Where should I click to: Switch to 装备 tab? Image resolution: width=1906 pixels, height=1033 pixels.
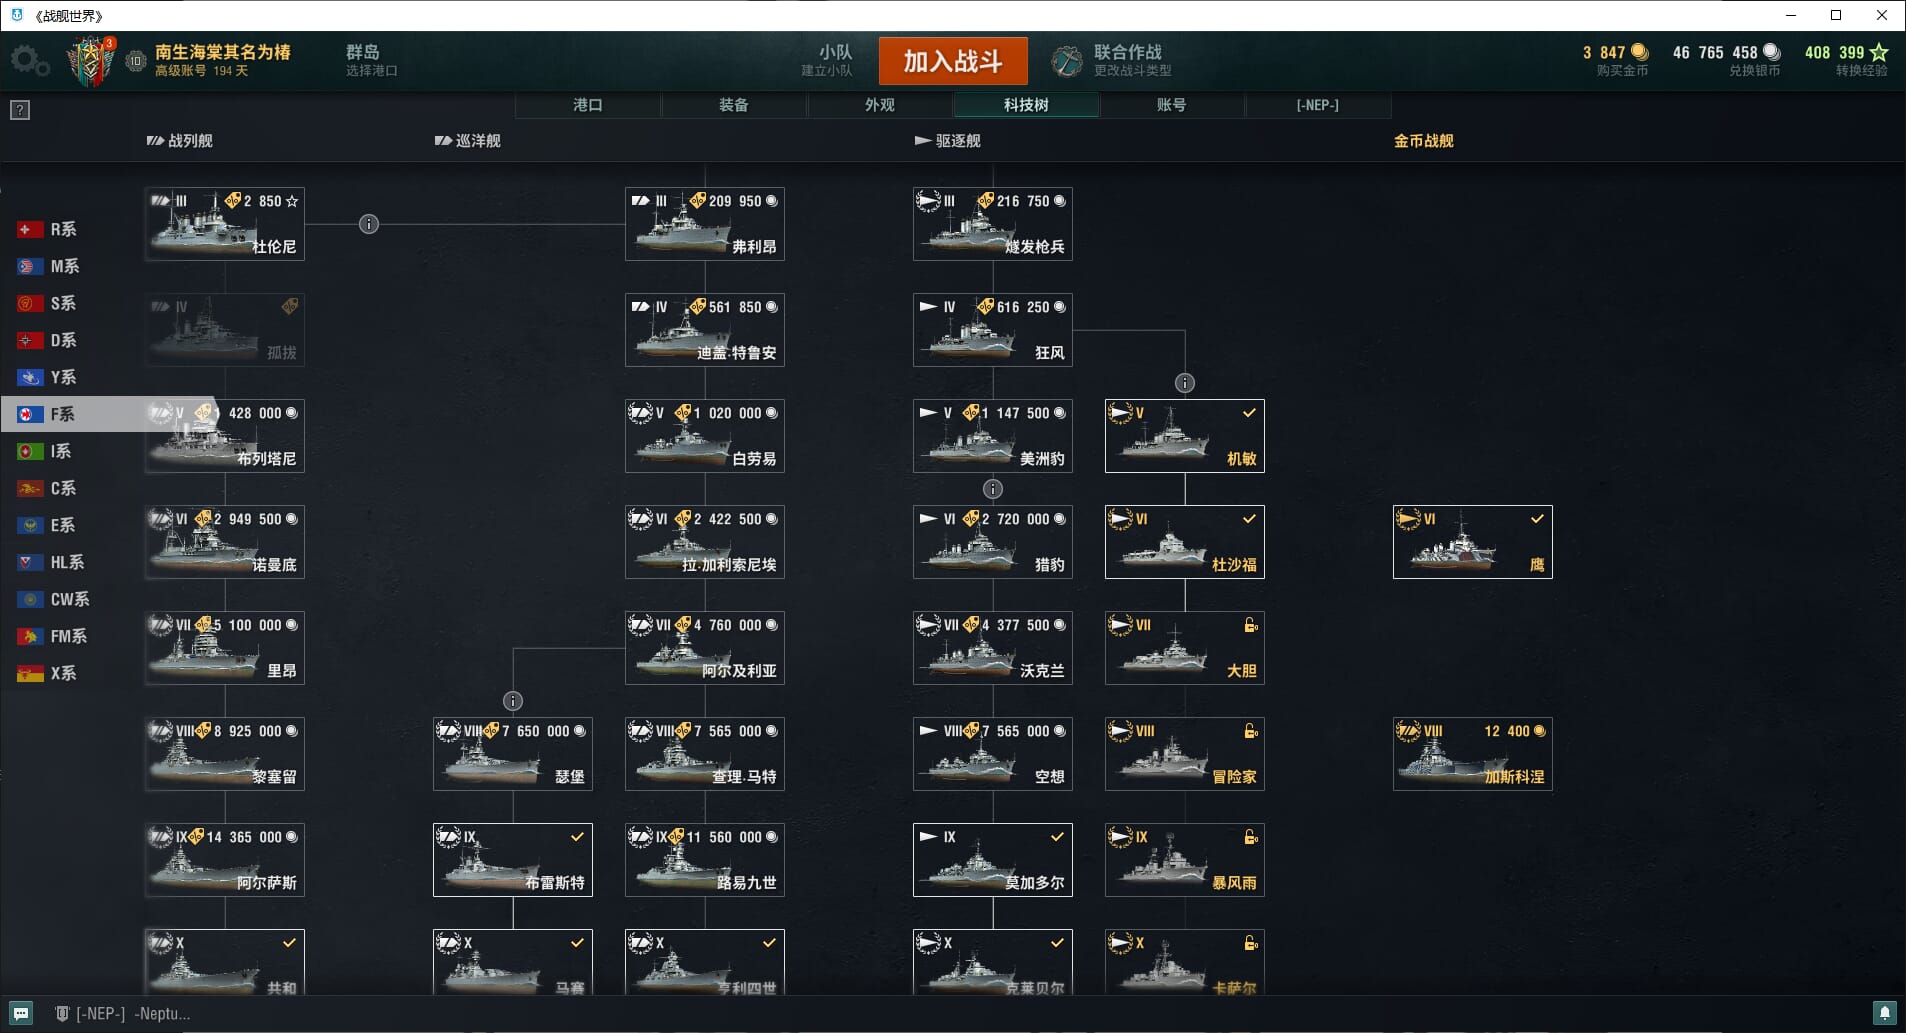click(x=734, y=105)
